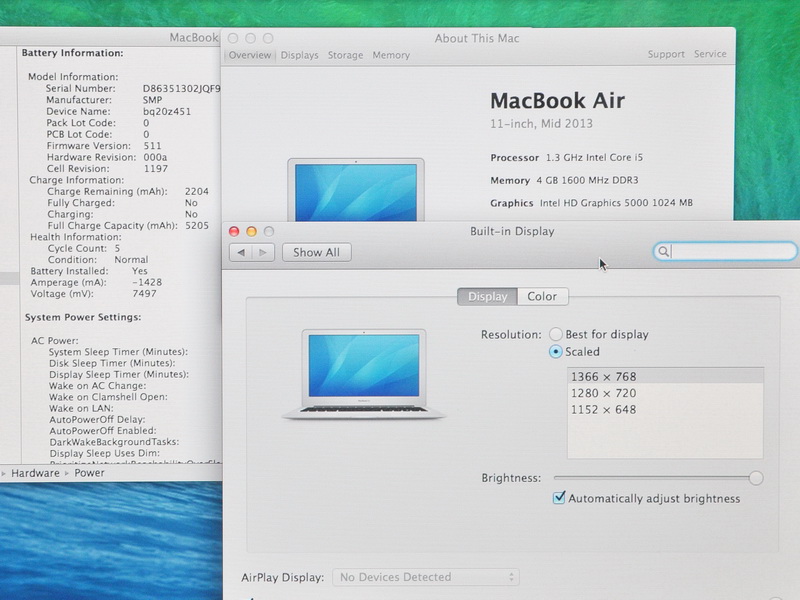
Task: Click the MacBook Air heading in About This Mac
Action: click(x=557, y=101)
